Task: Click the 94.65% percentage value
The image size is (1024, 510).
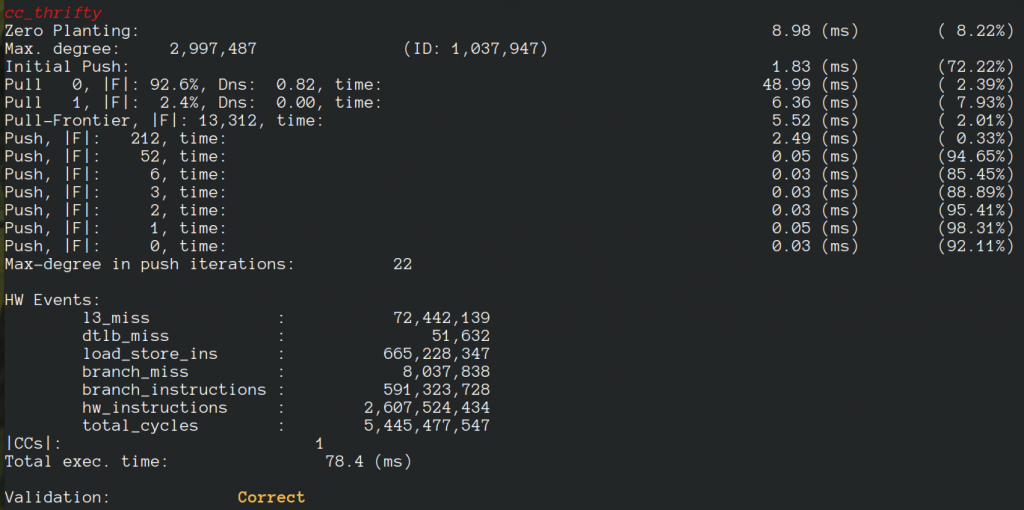Action: [x=977, y=157]
